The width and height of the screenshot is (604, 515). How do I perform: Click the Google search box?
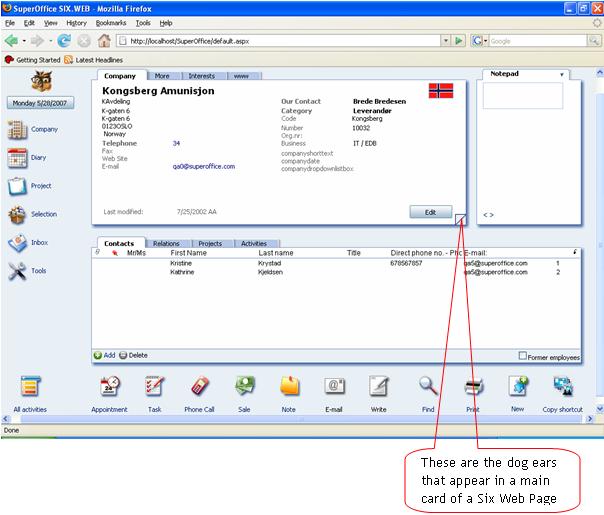(537, 41)
